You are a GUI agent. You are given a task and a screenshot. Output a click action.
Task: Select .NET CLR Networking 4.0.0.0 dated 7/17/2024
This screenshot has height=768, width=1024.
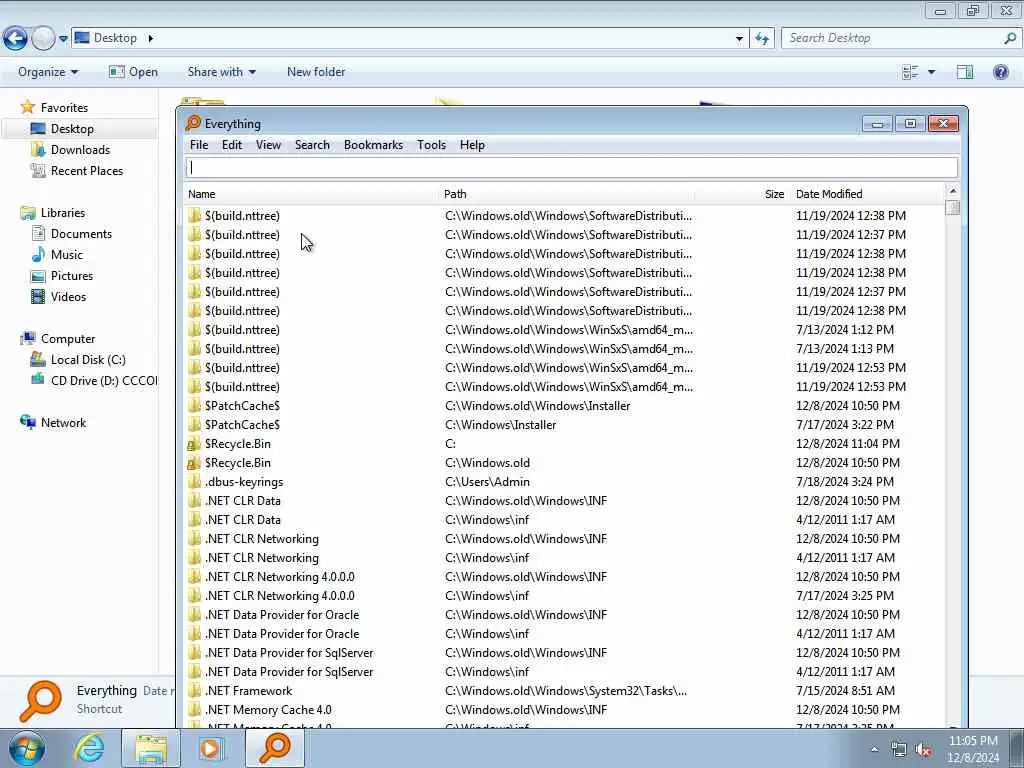(x=565, y=596)
